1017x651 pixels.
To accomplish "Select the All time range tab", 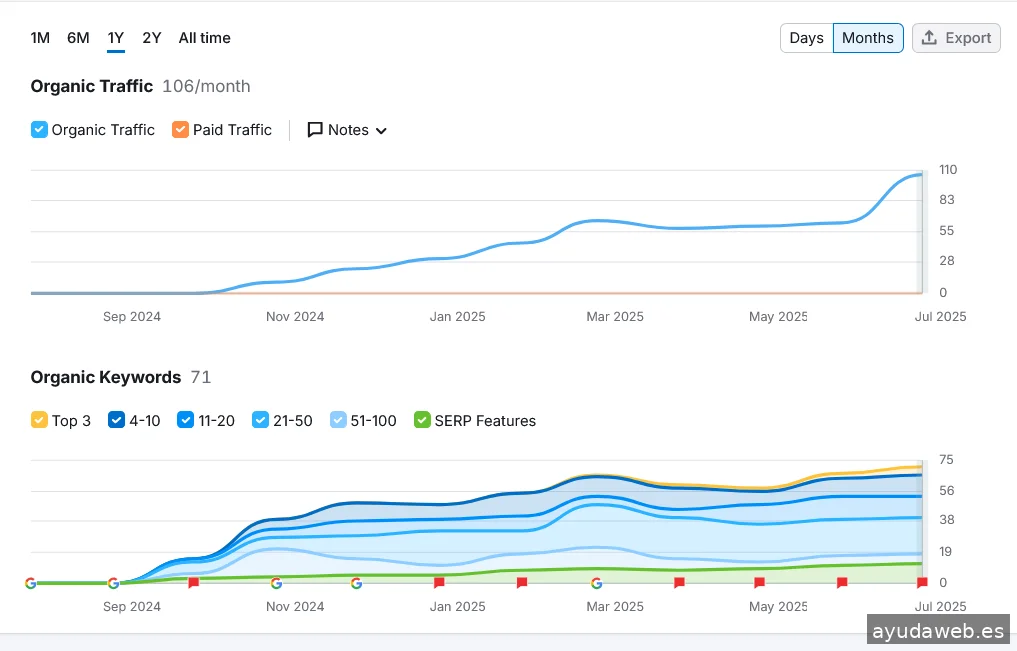I will (204, 38).
